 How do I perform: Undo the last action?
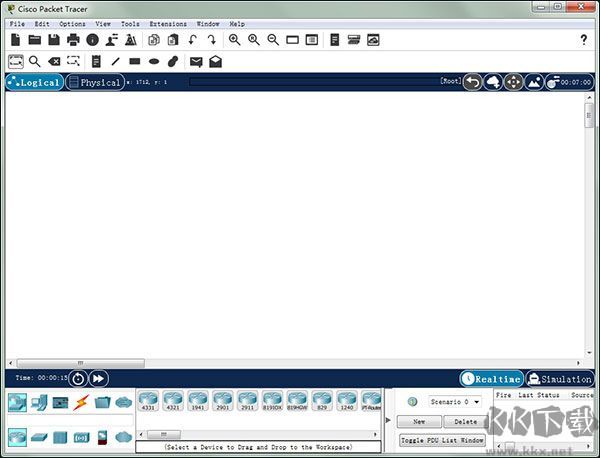click(192, 40)
